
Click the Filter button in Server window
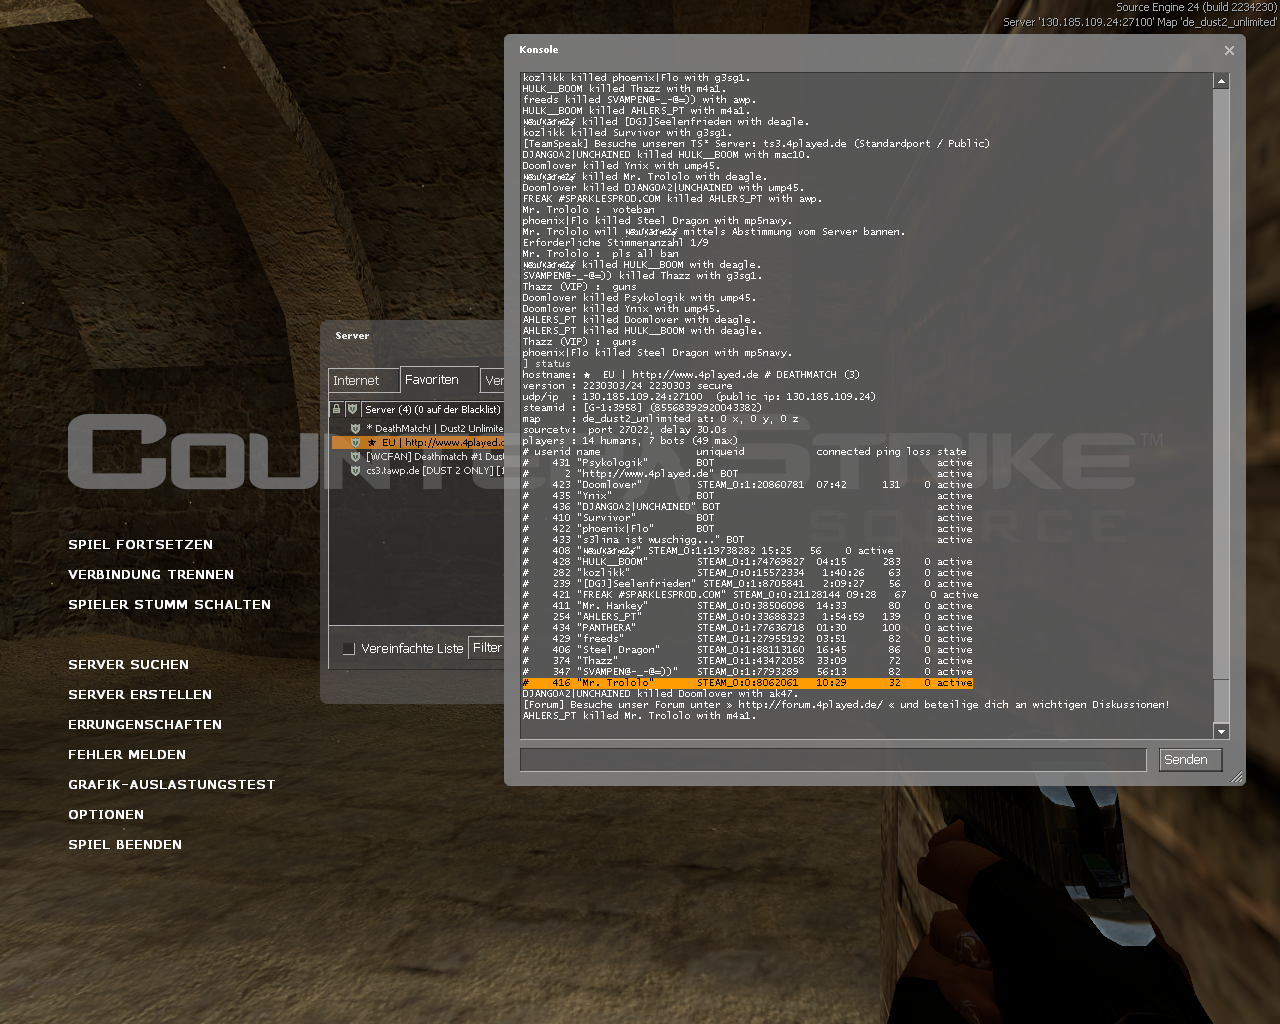click(487, 648)
